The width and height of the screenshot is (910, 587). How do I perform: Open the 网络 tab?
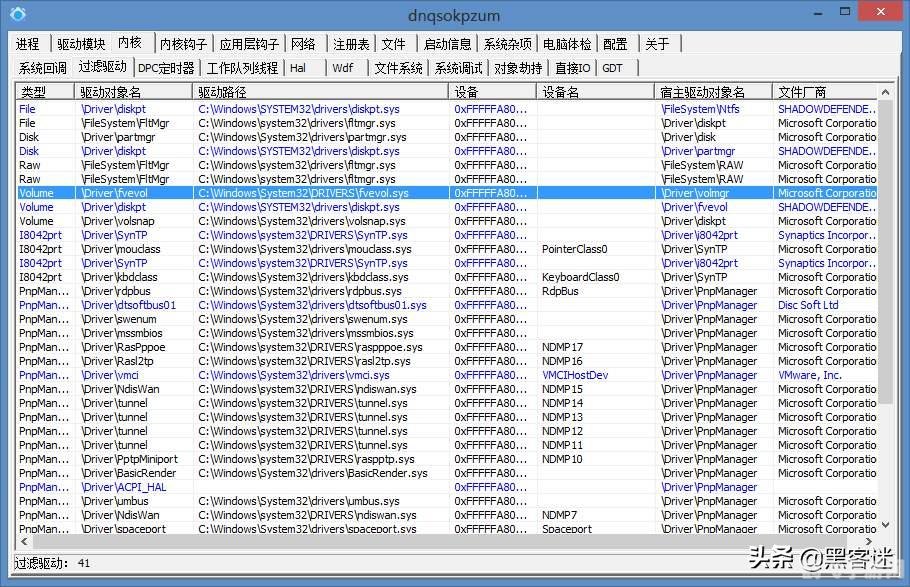point(303,44)
